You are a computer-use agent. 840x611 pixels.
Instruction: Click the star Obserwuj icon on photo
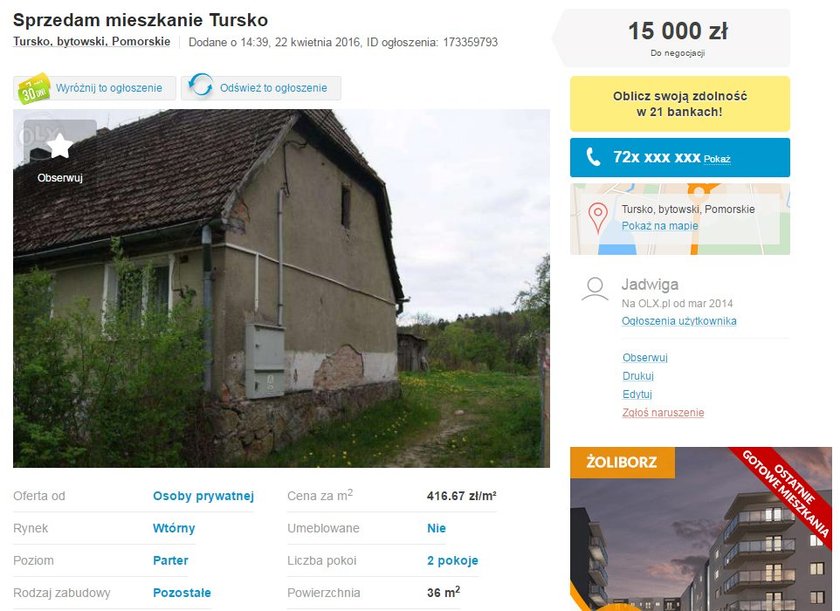pos(59,146)
